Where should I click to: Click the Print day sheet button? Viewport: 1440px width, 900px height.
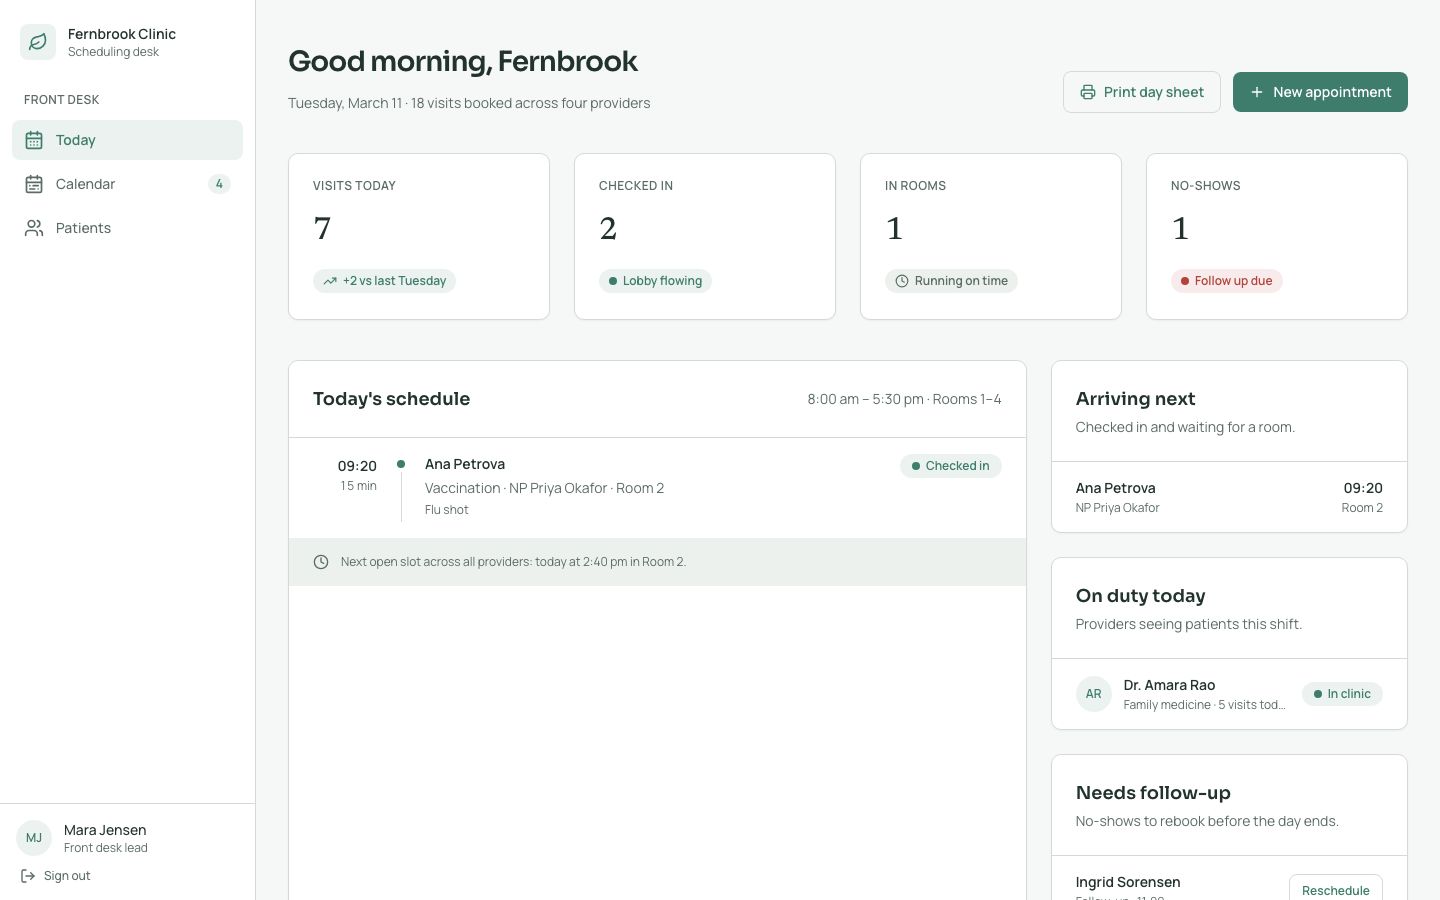pyautogui.click(x=1141, y=92)
